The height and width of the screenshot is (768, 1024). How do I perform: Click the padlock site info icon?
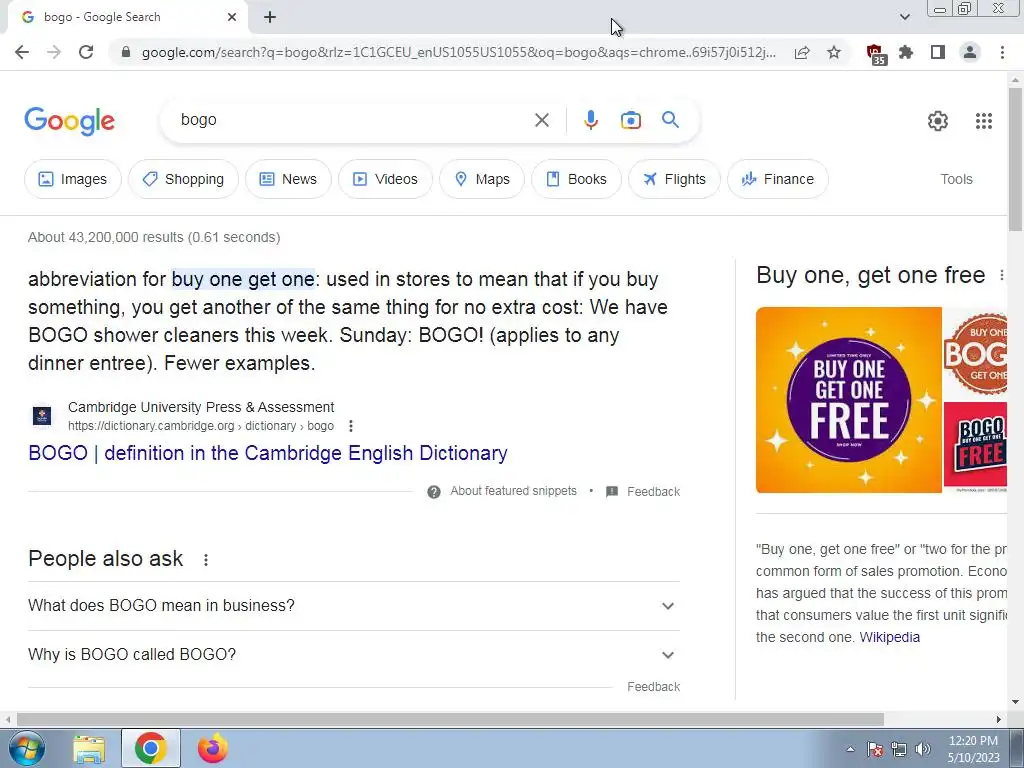[126, 52]
